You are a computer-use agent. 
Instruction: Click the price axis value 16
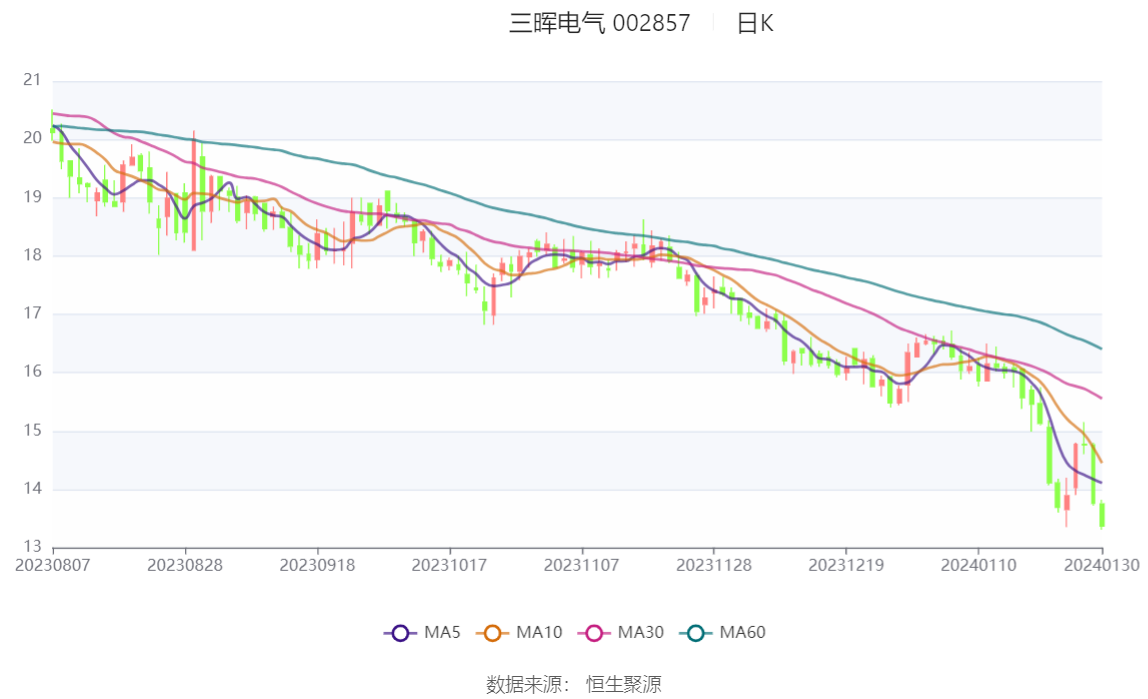click(x=32, y=372)
